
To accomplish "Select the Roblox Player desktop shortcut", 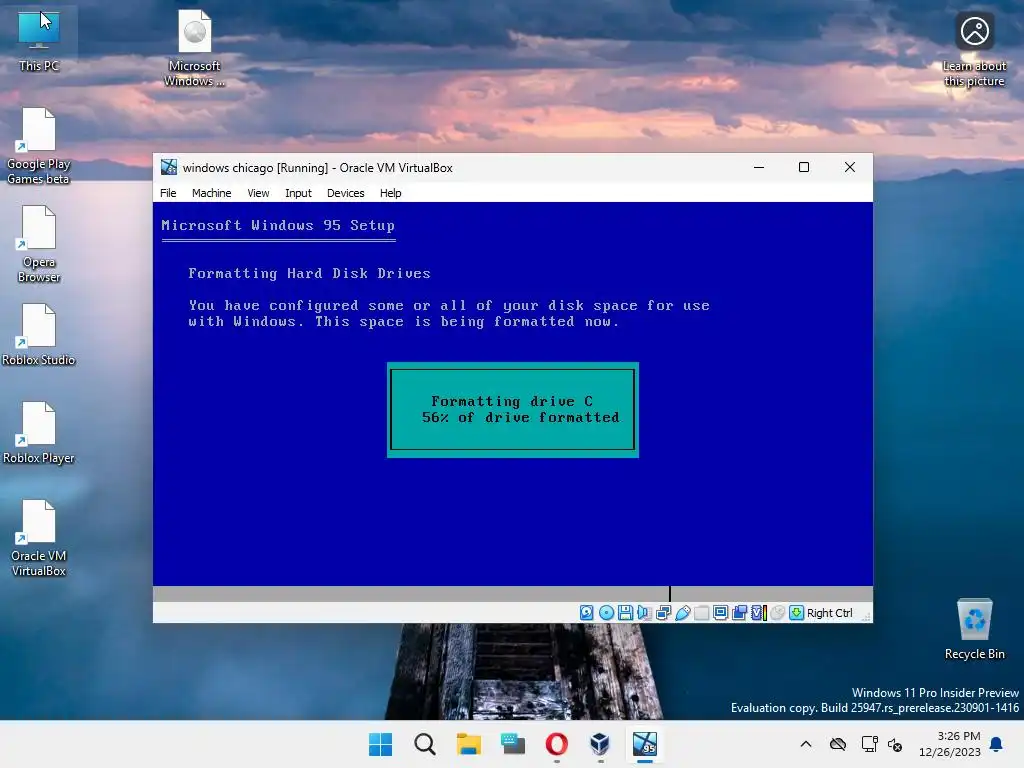I will pos(39,432).
